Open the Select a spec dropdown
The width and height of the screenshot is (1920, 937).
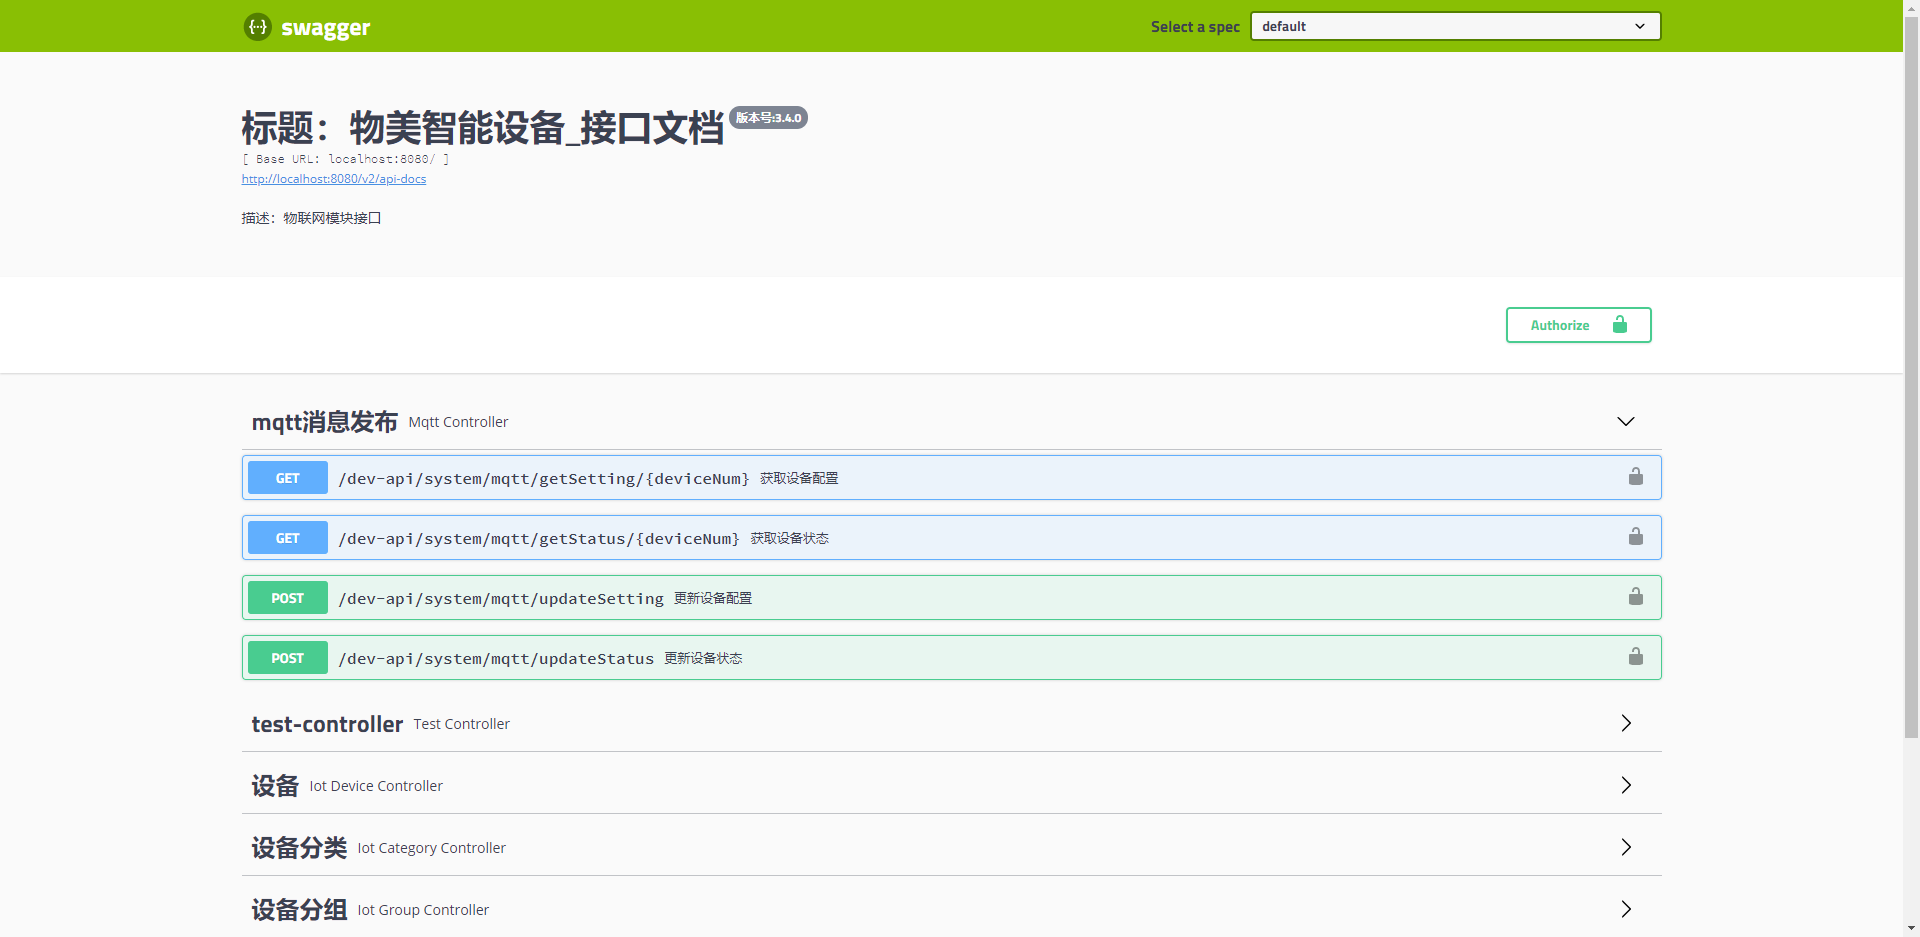pos(1454,26)
